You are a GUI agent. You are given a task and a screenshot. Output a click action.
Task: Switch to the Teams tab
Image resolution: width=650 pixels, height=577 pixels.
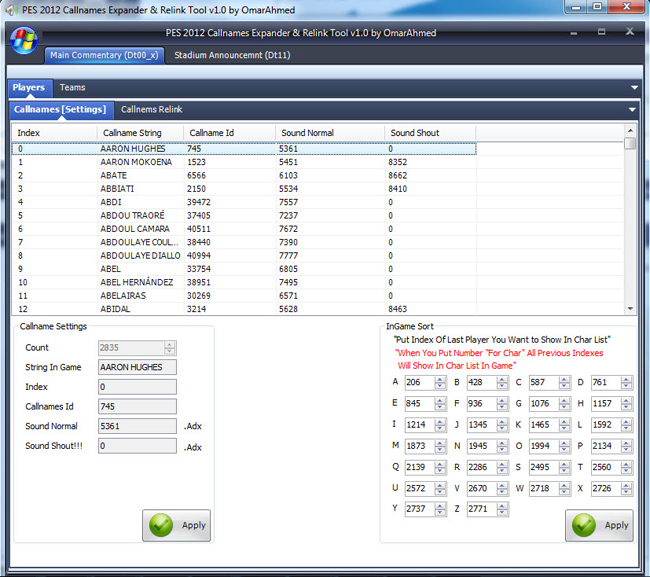point(73,87)
